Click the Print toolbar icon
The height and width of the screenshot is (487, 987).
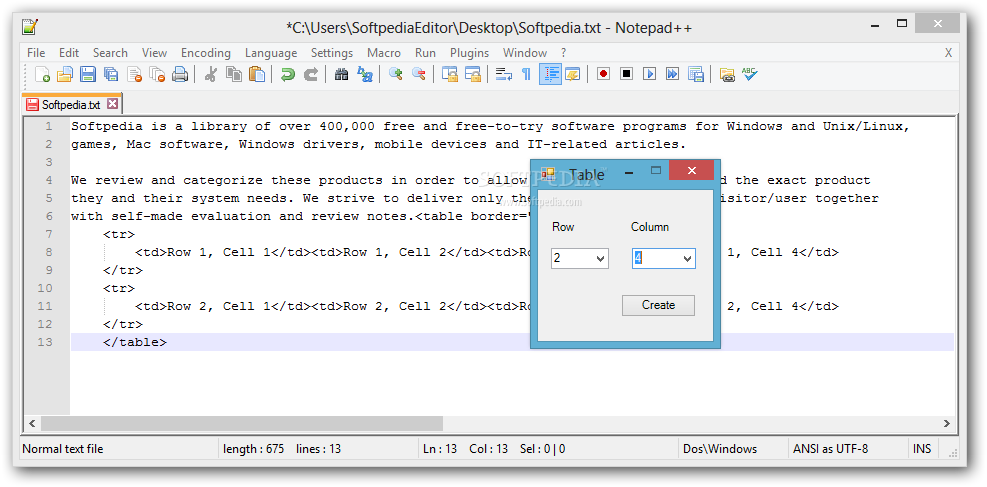pyautogui.click(x=180, y=74)
